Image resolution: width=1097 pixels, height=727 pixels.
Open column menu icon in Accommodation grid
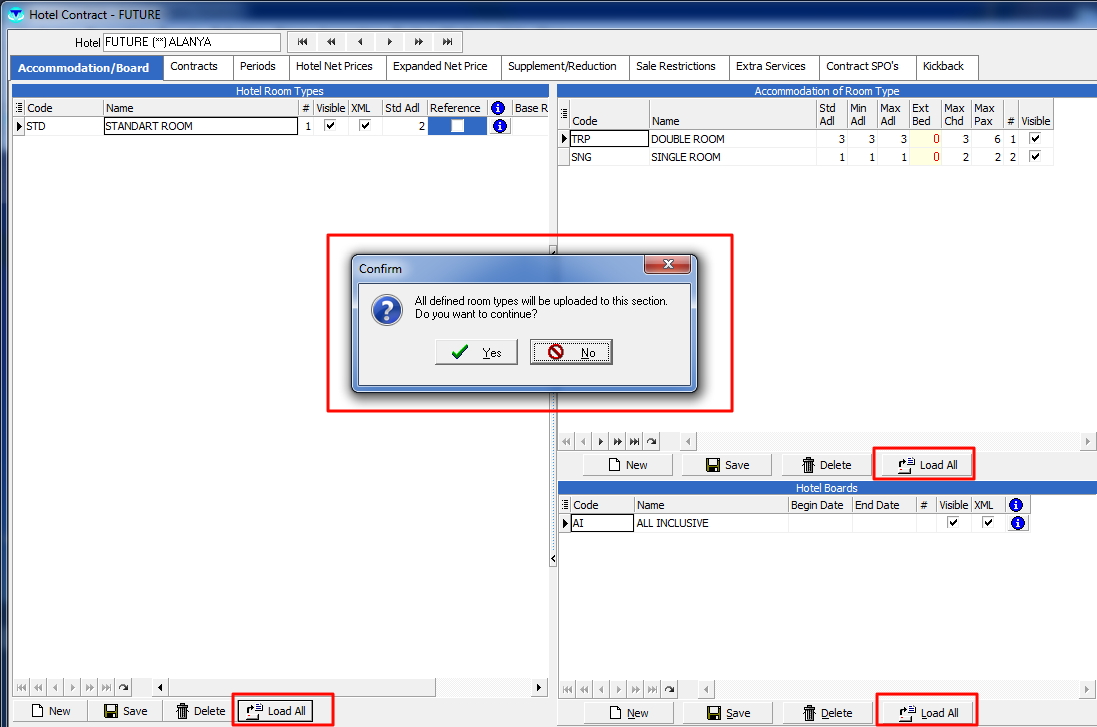564,121
